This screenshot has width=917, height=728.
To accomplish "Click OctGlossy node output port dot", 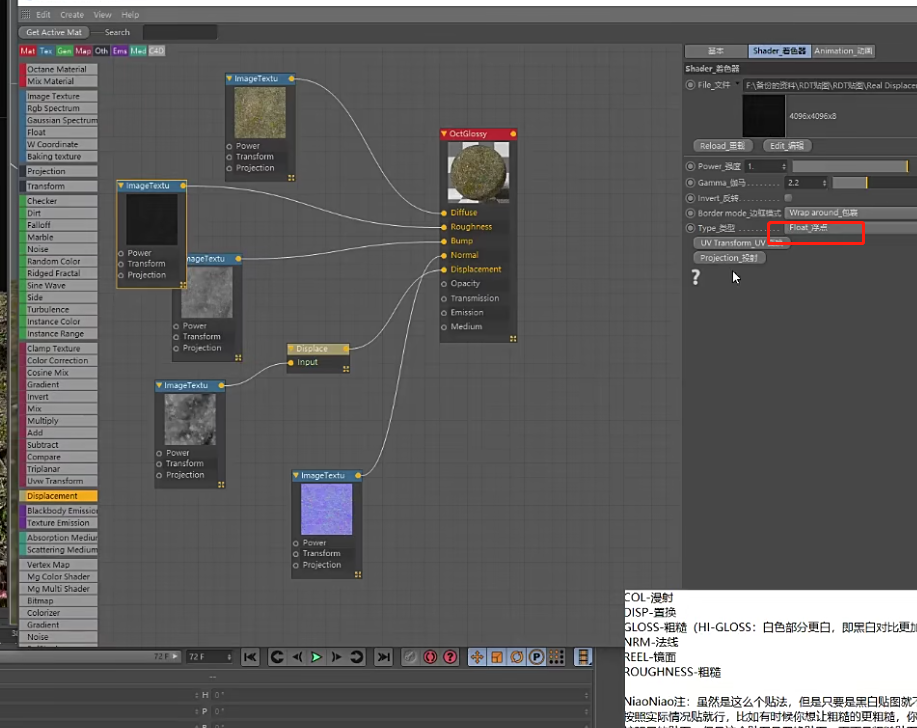I will [x=513, y=134].
